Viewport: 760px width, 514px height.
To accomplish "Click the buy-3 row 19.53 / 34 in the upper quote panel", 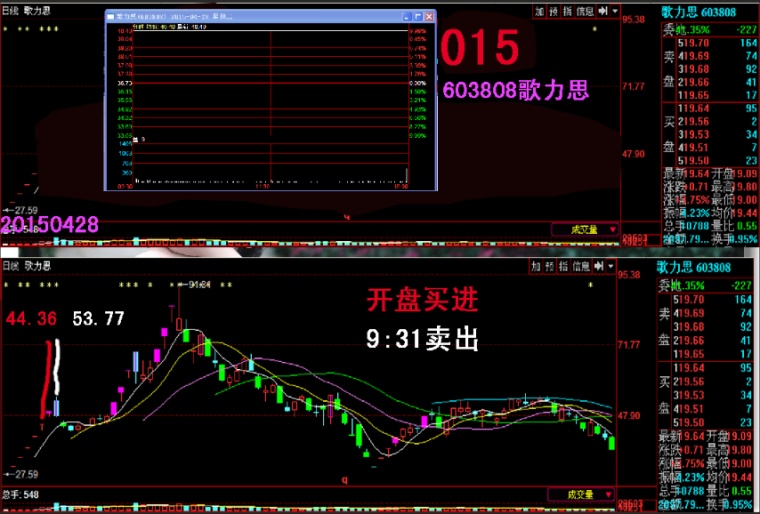I will click(718, 135).
